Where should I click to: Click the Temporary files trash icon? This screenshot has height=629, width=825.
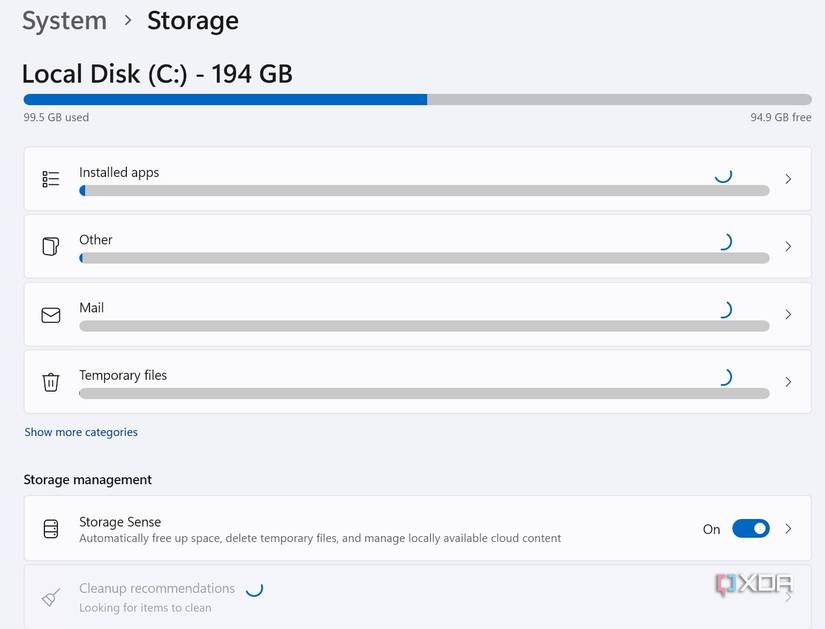[x=51, y=381]
